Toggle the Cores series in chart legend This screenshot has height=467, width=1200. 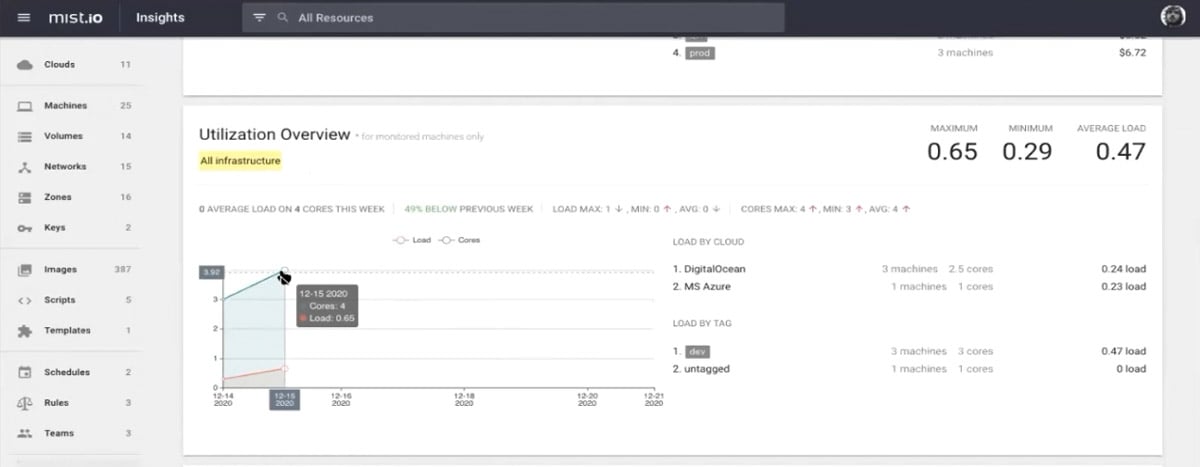pos(459,241)
